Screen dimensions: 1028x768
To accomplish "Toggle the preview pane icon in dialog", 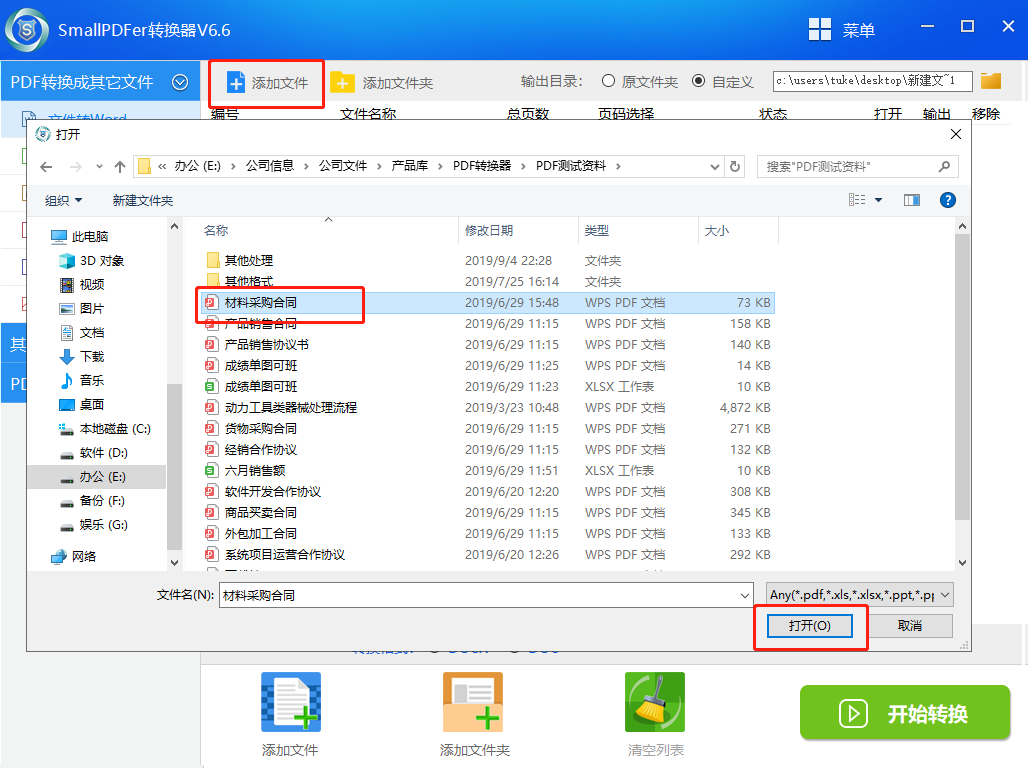I will coord(911,199).
